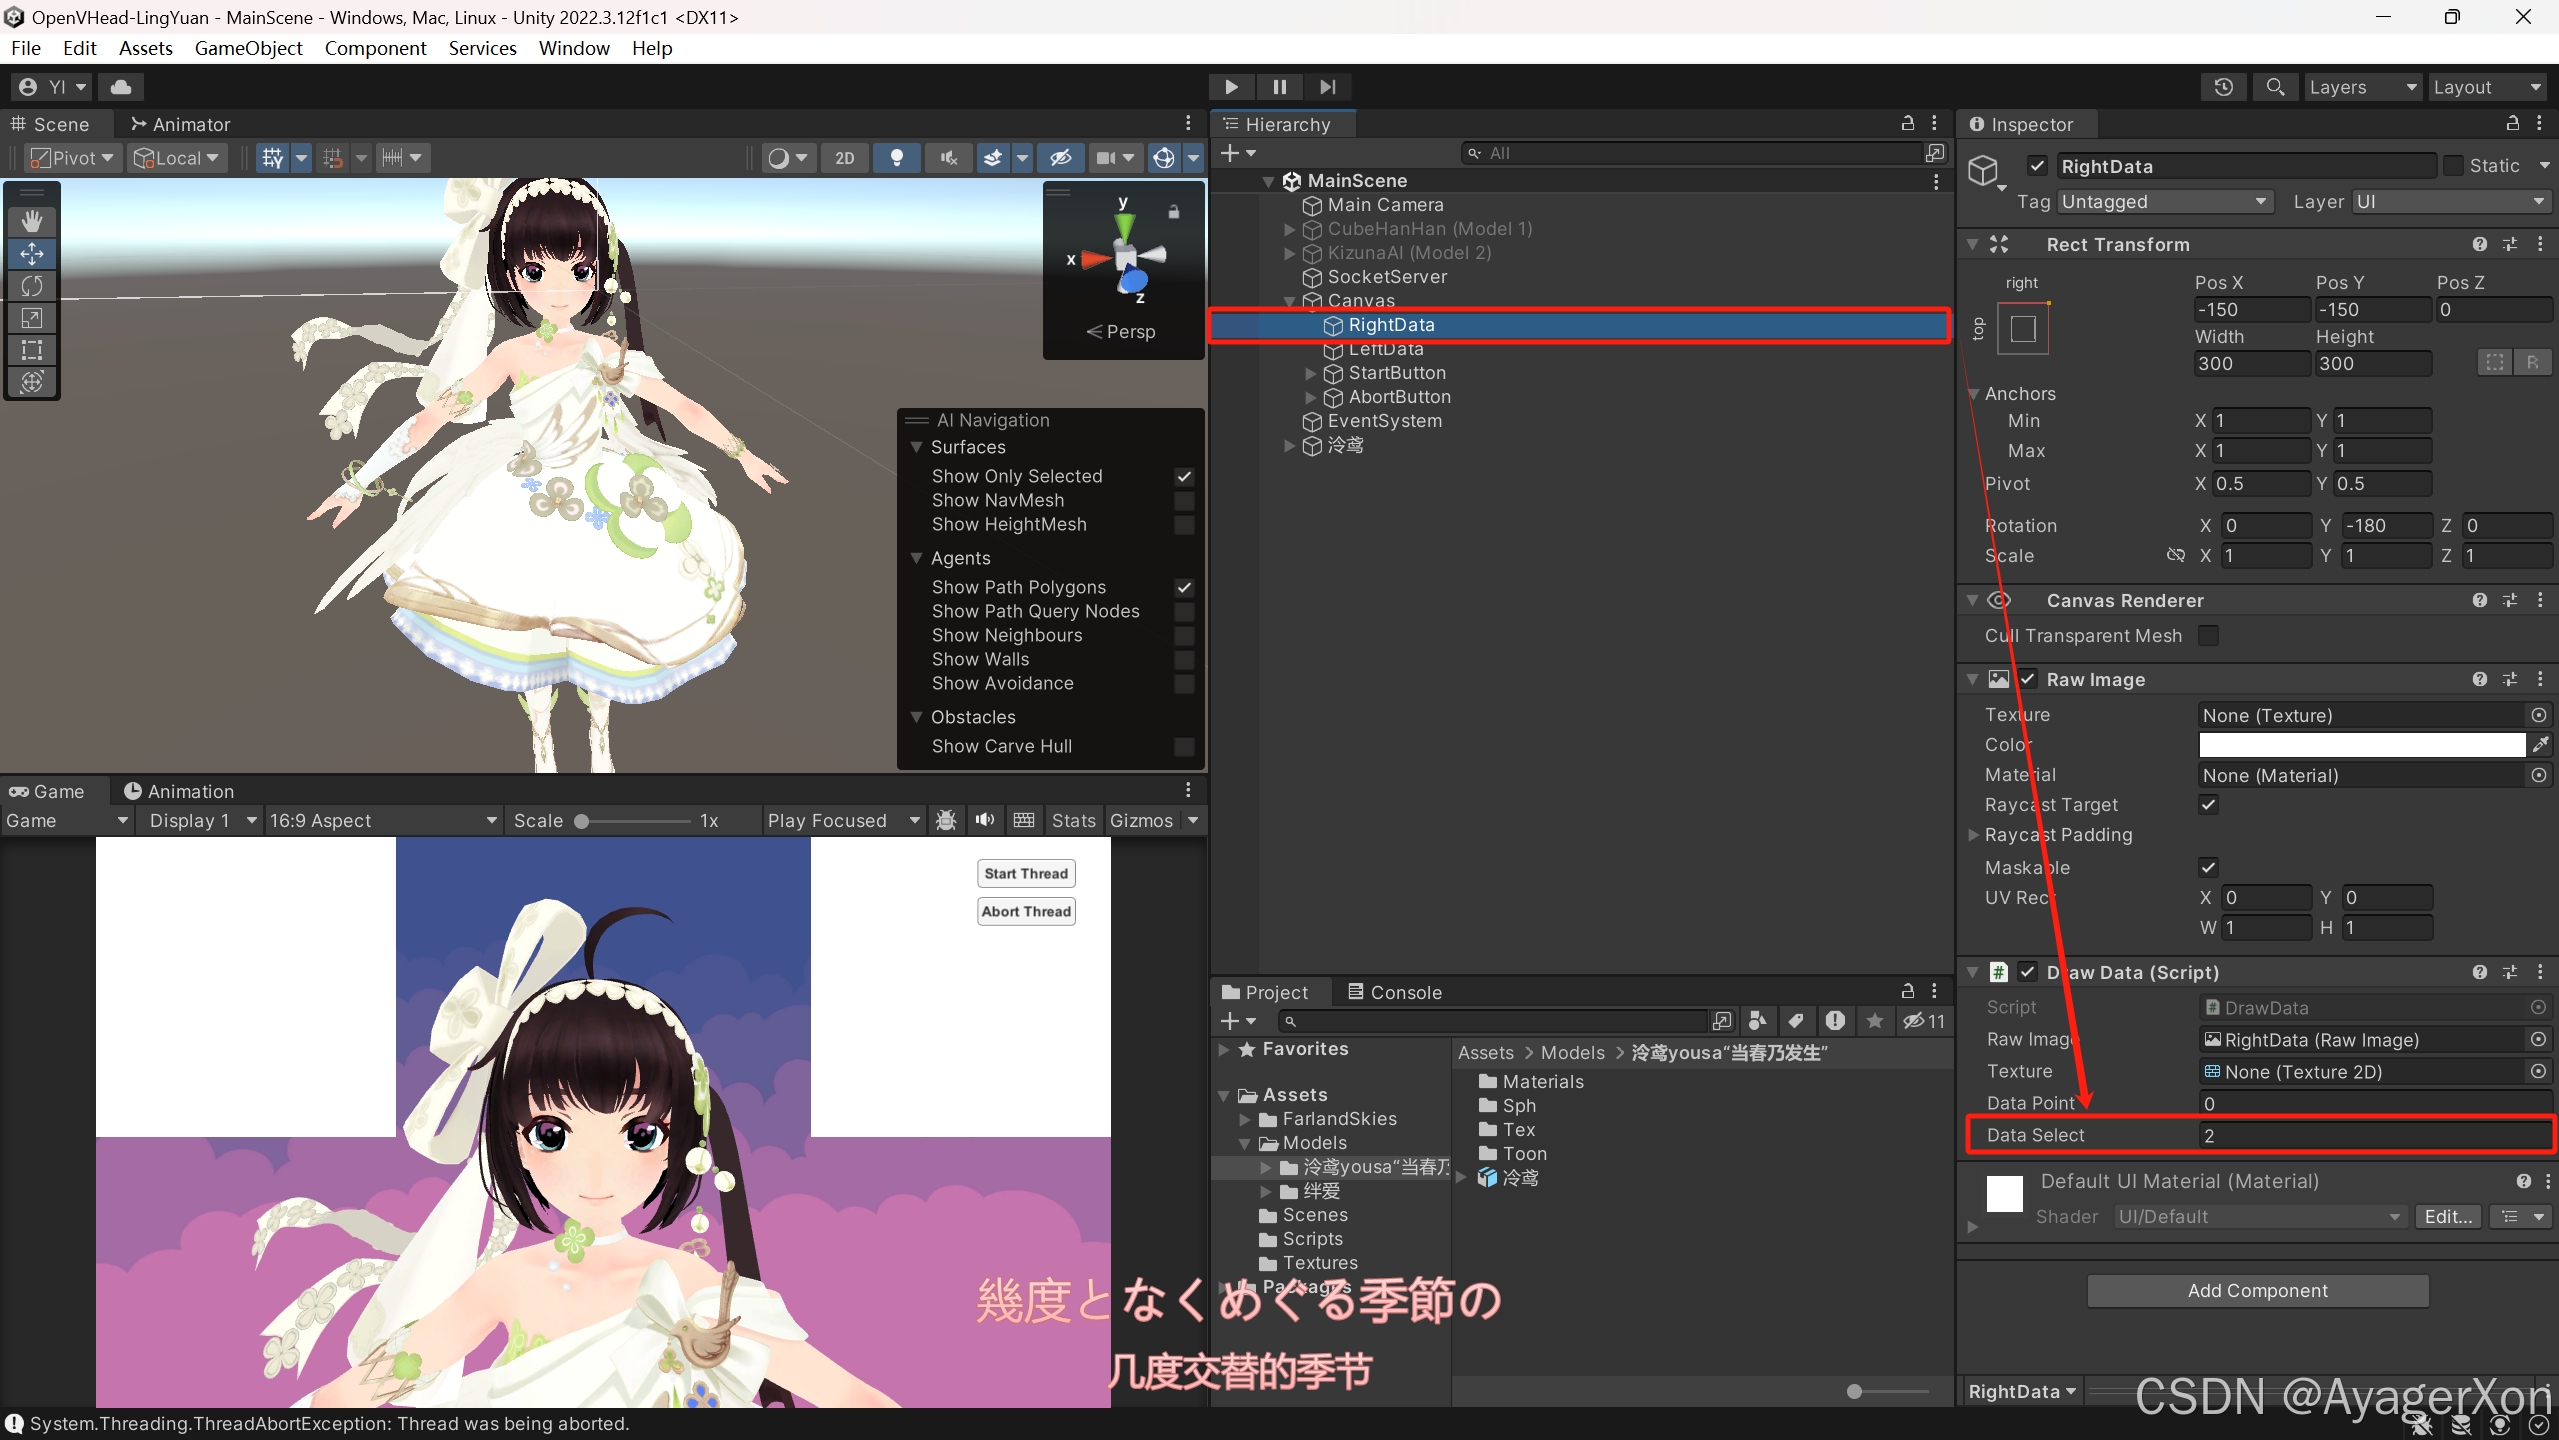Select the Rotate tool in Scene
Viewport: 2559px width, 1440px height.
click(32, 286)
